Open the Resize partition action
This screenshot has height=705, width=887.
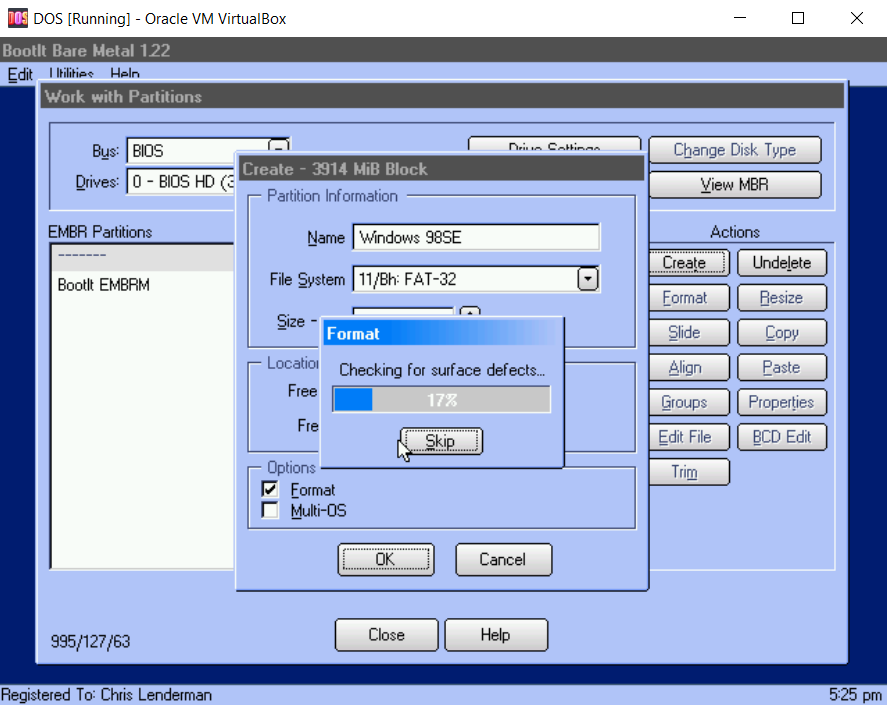tap(781, 297)
